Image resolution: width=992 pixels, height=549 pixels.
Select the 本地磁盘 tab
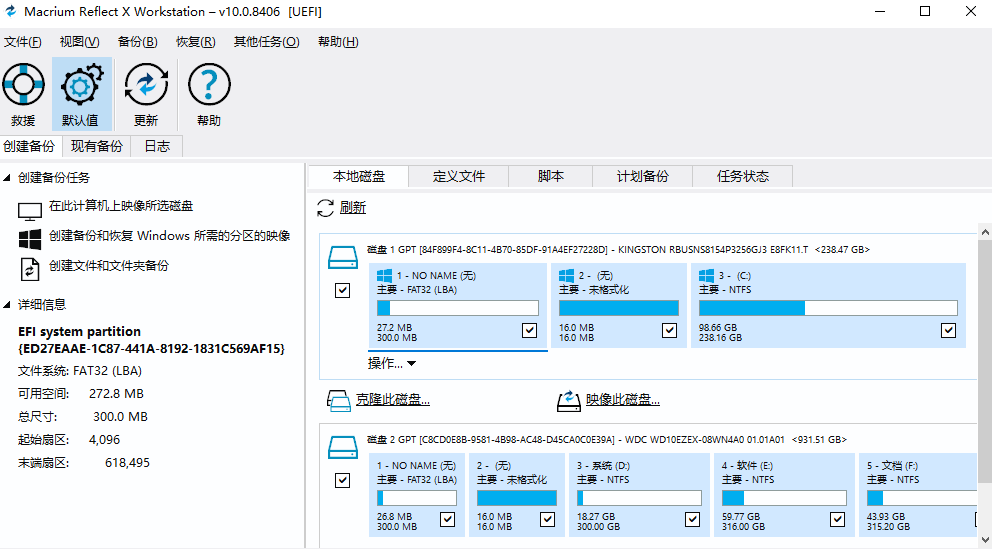359,176
